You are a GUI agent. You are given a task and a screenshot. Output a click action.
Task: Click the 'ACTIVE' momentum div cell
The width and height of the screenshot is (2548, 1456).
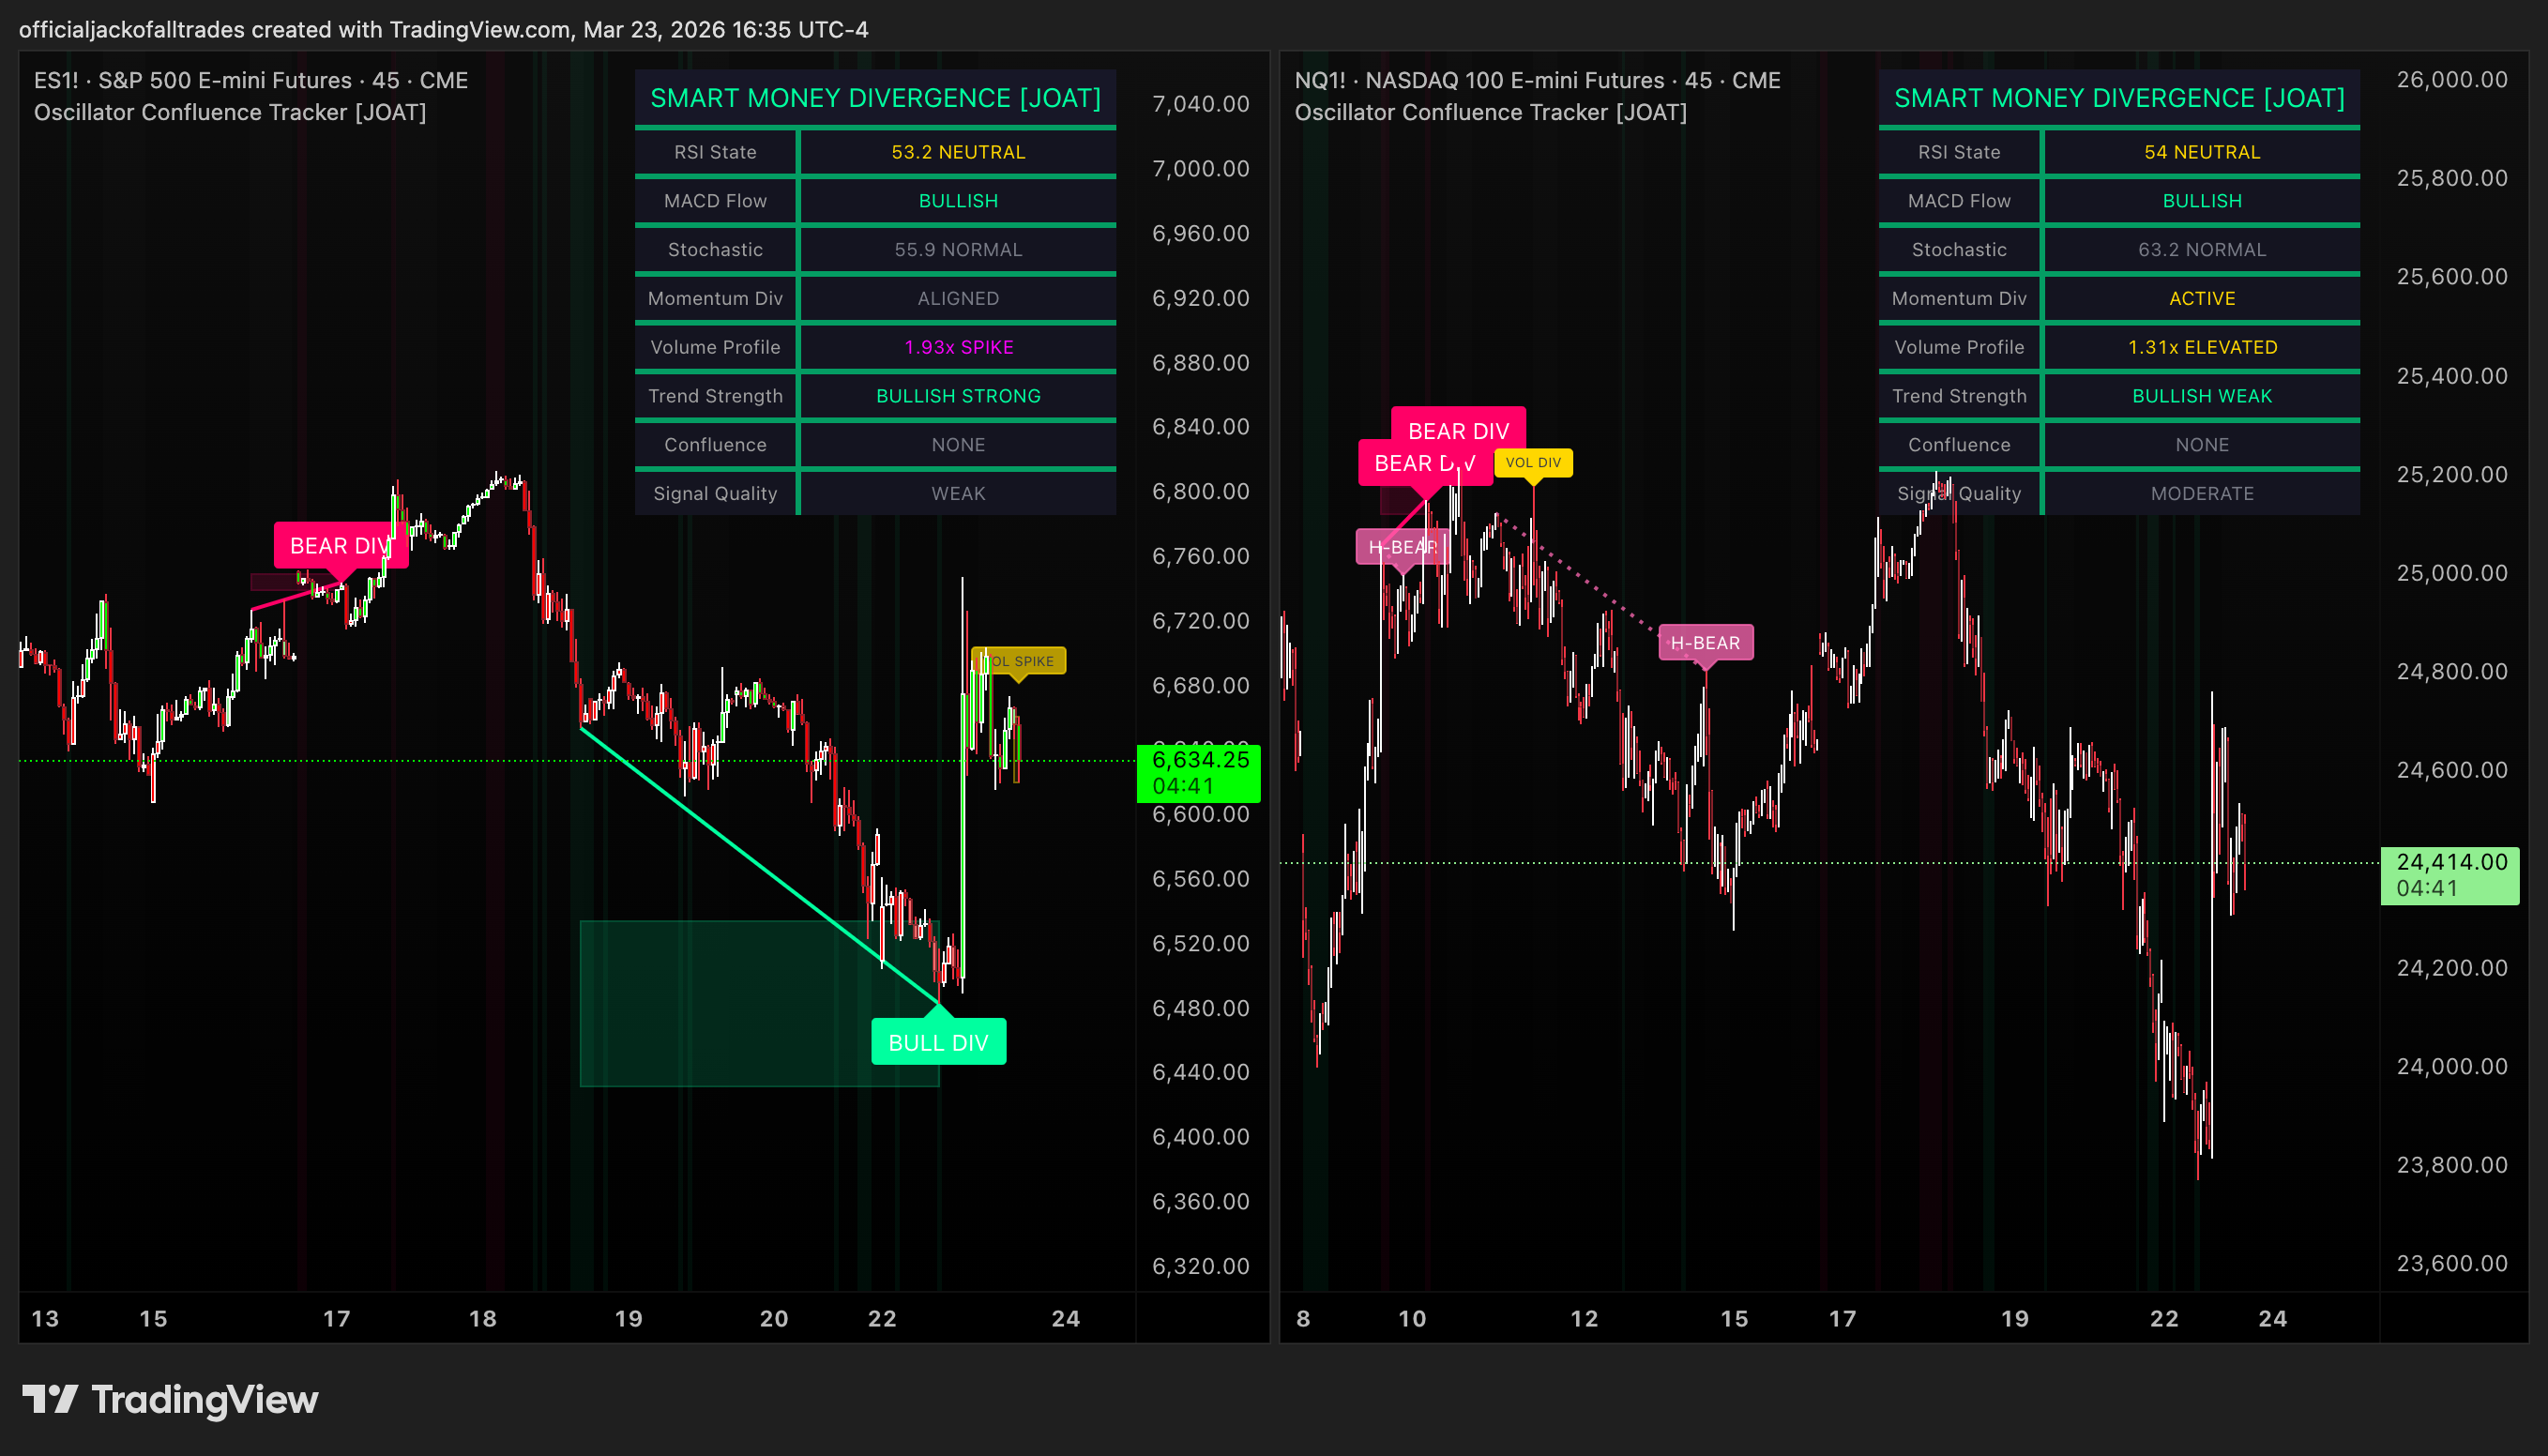coord(2202,298)
